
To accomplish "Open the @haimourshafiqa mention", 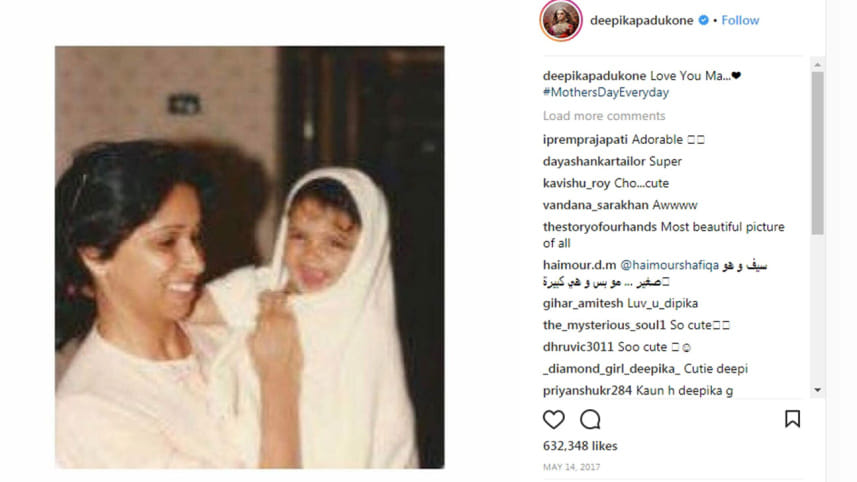I will [670, 265].
